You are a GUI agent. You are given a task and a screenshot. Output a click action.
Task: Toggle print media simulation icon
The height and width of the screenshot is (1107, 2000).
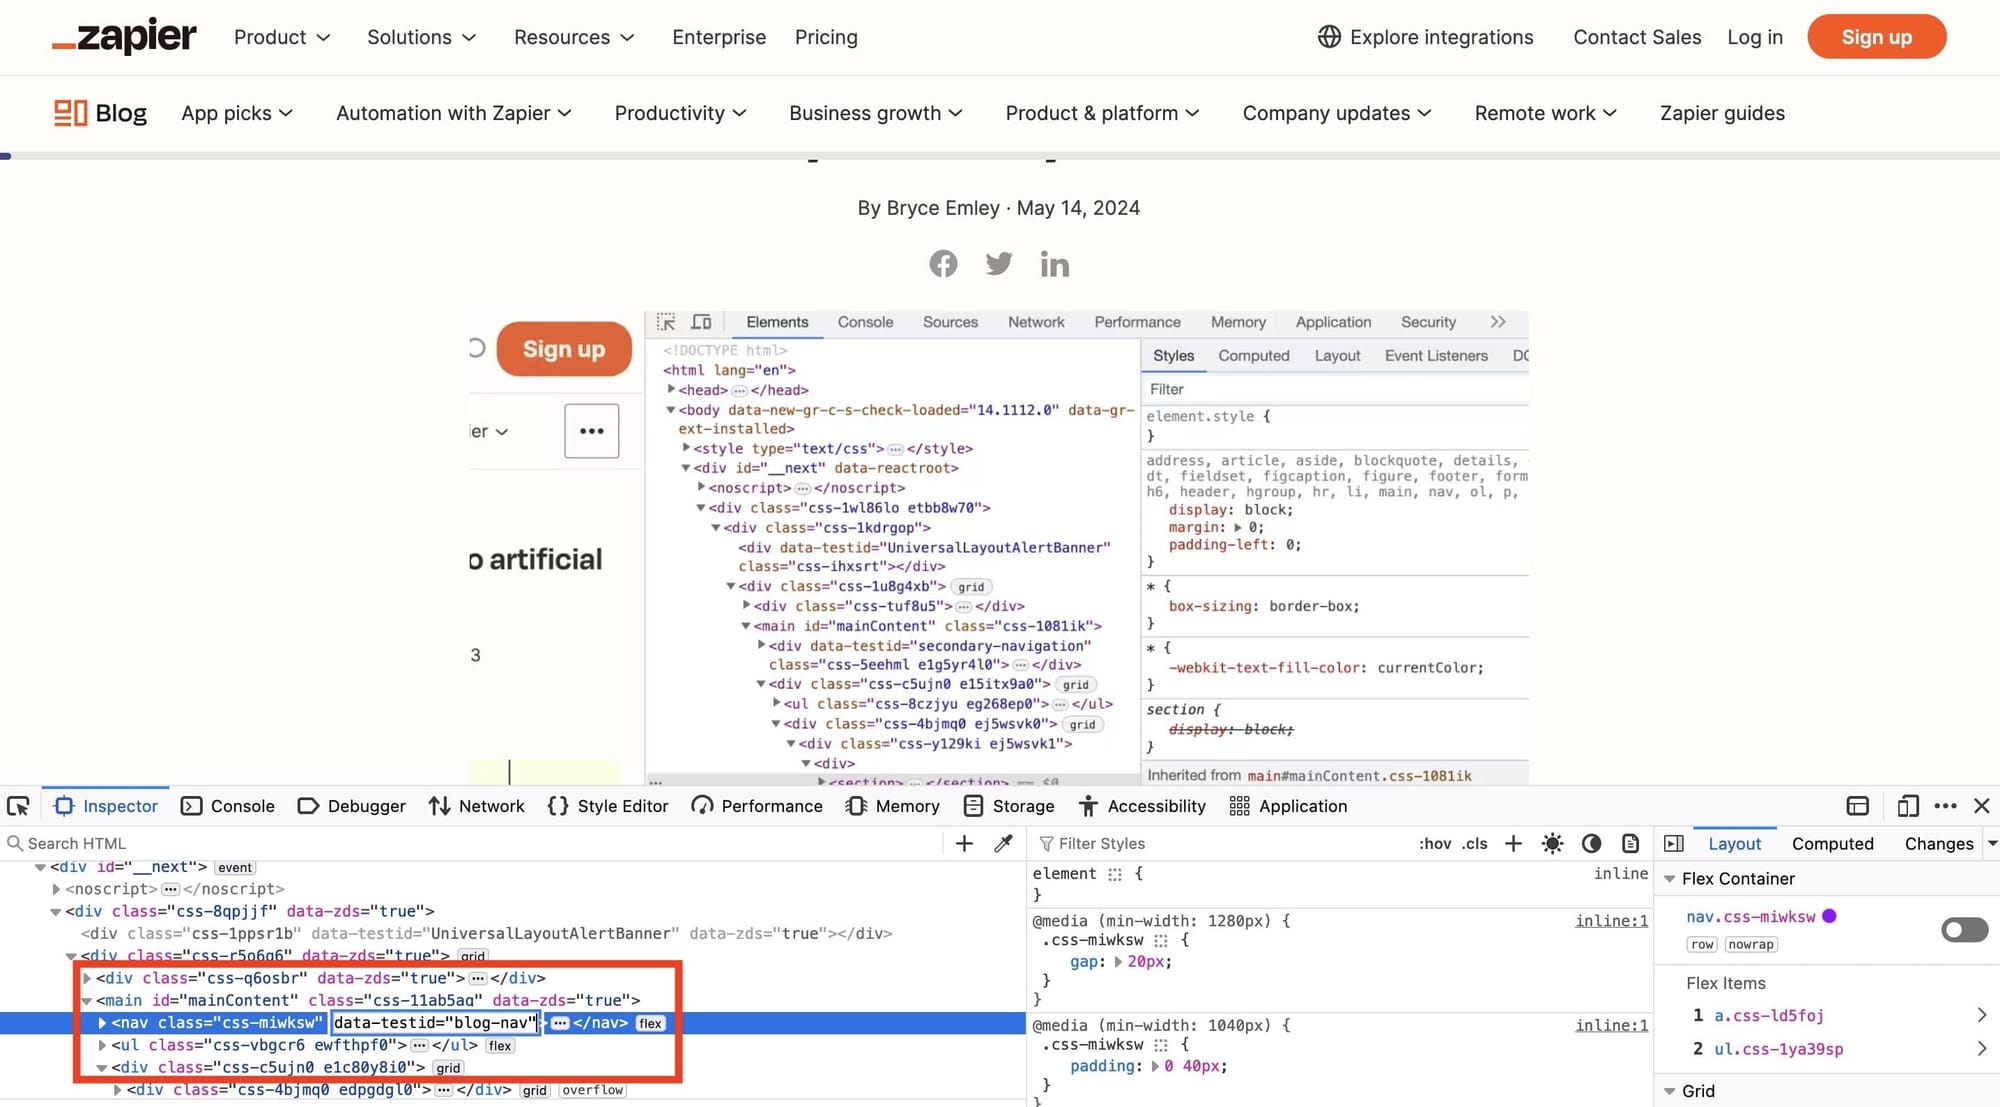pos(1631,843)
